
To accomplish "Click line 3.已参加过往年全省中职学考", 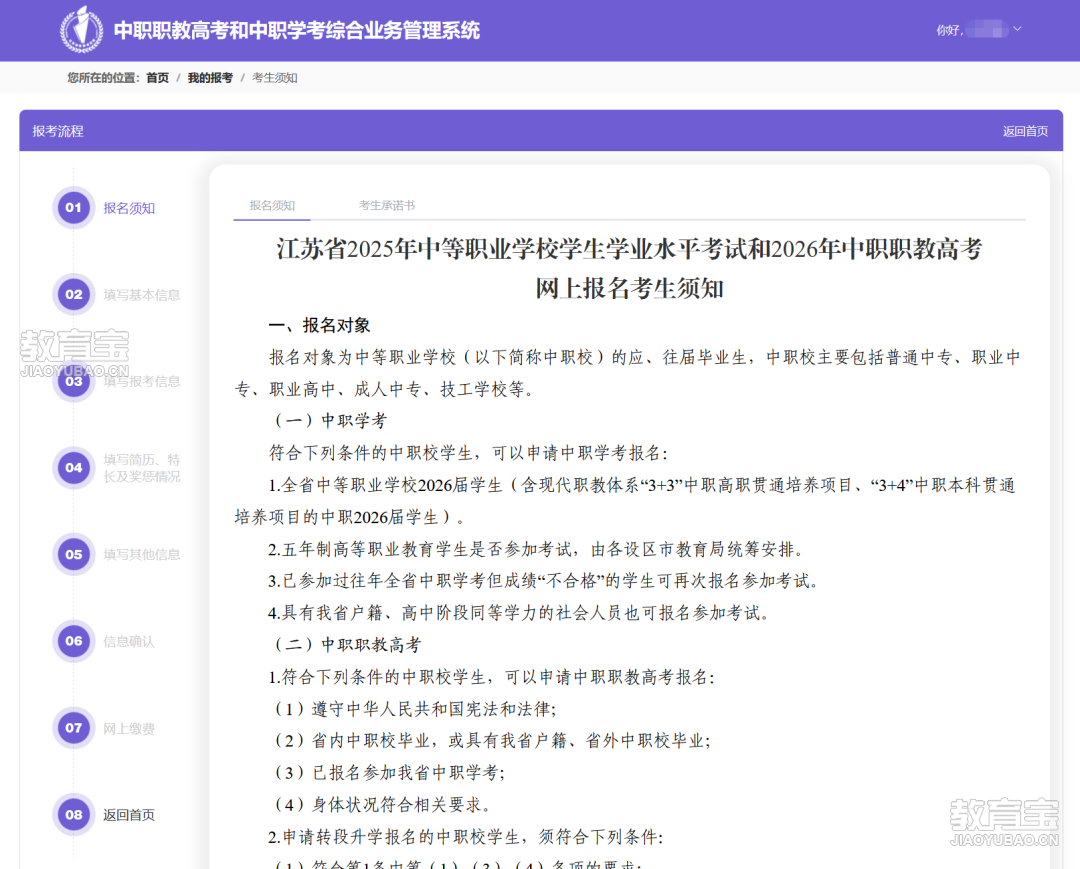I will click(543, 580).
